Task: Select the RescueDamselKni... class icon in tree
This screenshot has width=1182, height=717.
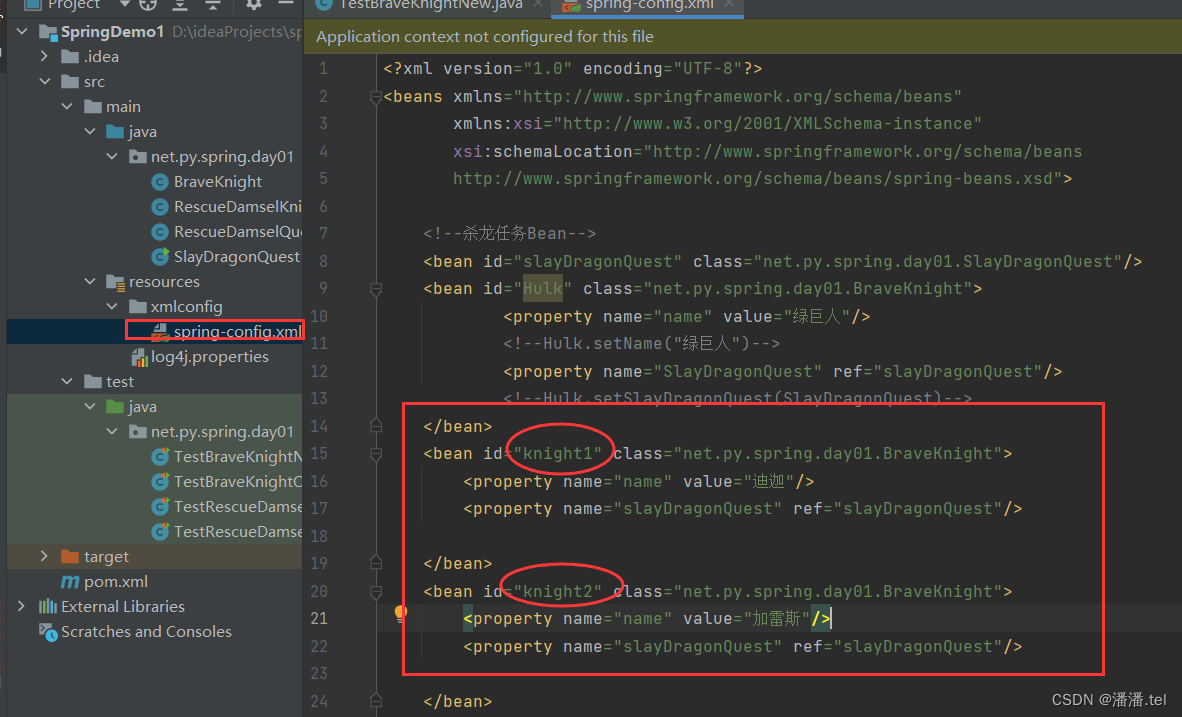Action: pos(159,207)
